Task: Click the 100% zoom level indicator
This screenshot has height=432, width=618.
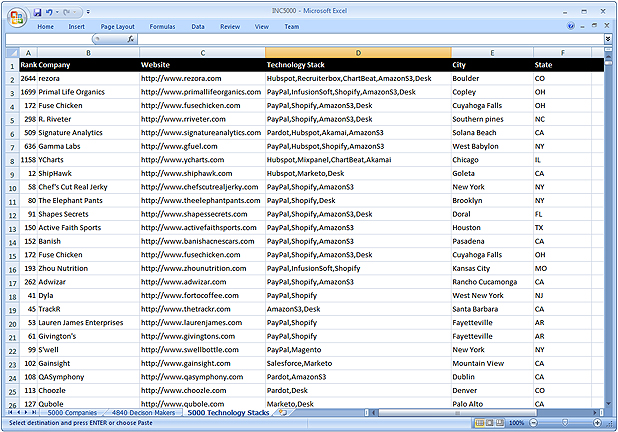Action: click(516, 423)
